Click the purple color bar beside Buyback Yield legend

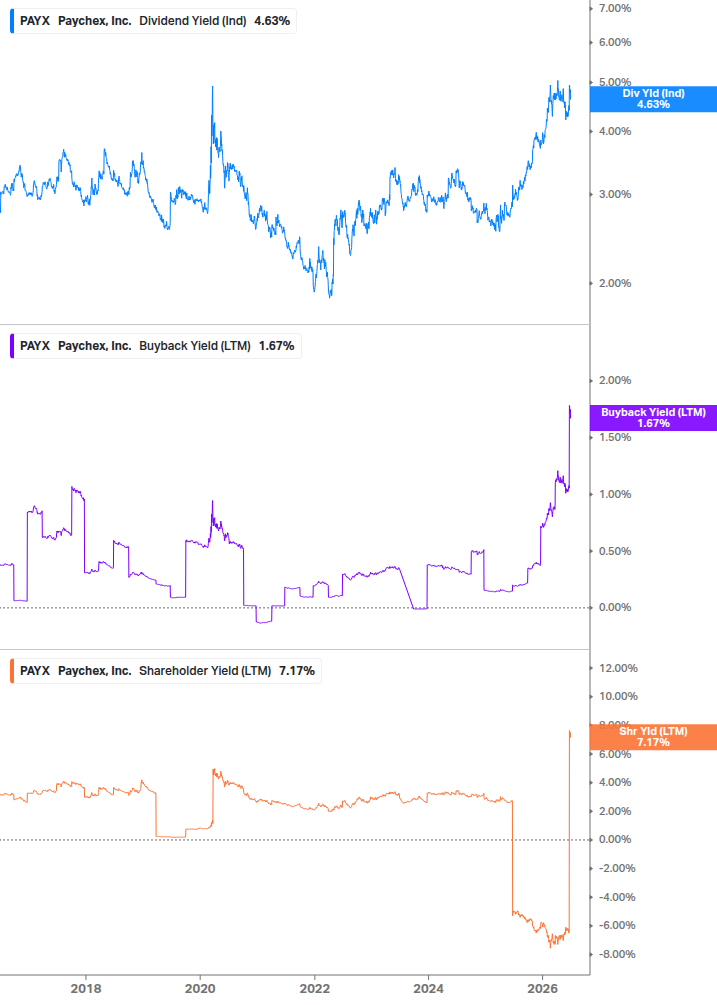[x=12, y=346]
